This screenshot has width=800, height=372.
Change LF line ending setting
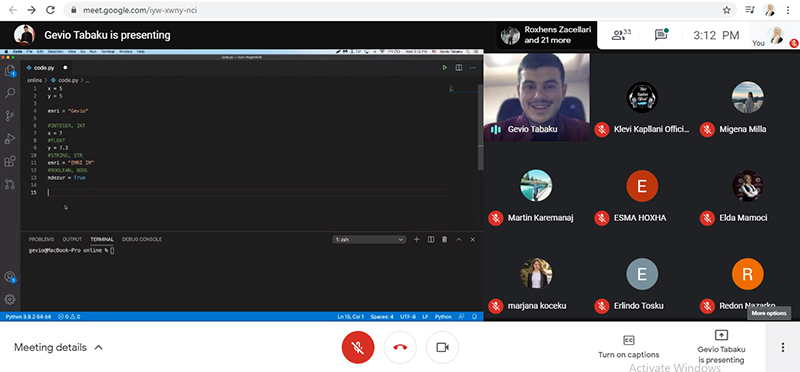(425, 317)
